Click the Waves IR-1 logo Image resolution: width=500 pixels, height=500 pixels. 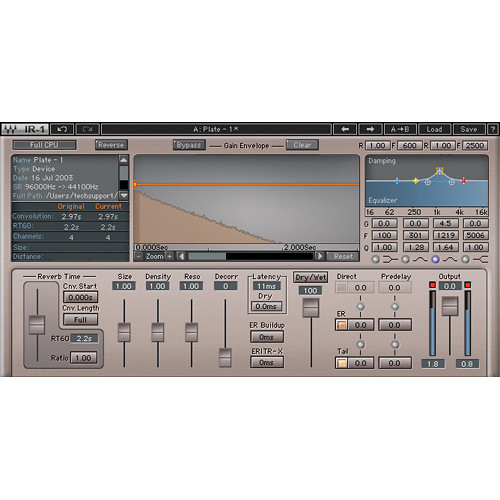pyautogui.click(x=25, y=129)
